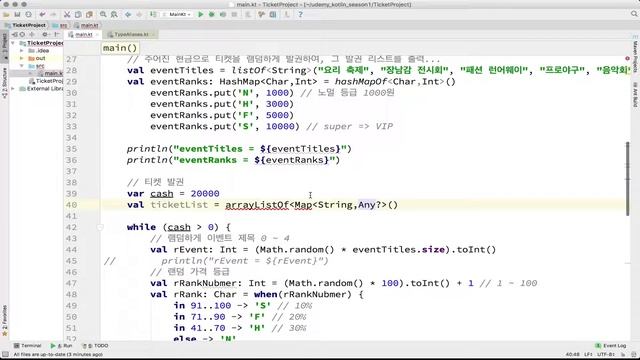Open Project Structure toolbar icon
This screenshot has width=640, height=360.
tap(273, 14)
